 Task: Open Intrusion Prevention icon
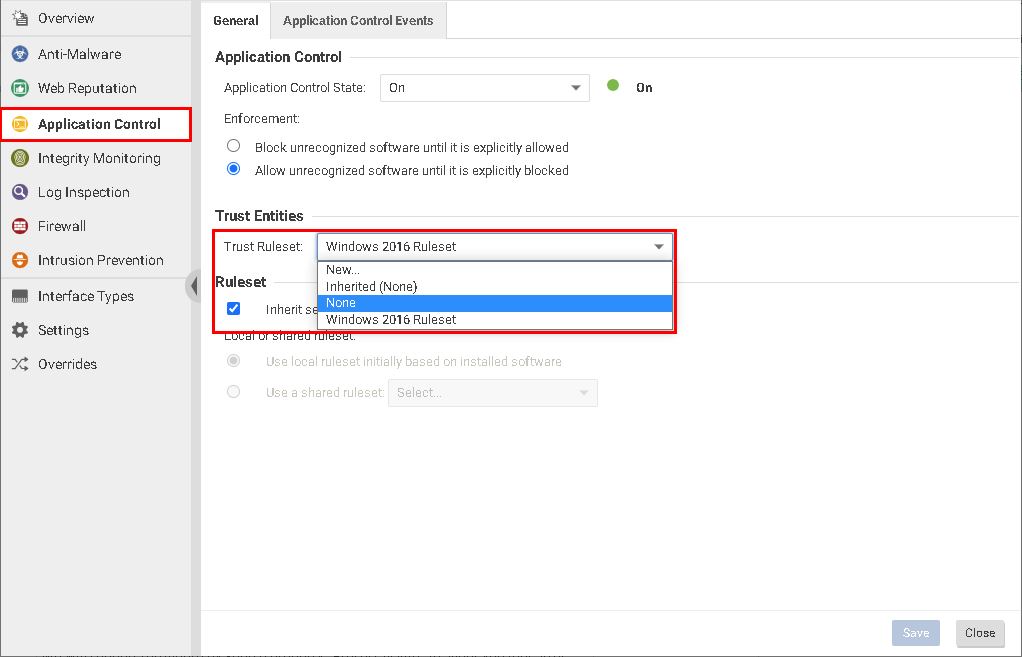tap(19, 260)
